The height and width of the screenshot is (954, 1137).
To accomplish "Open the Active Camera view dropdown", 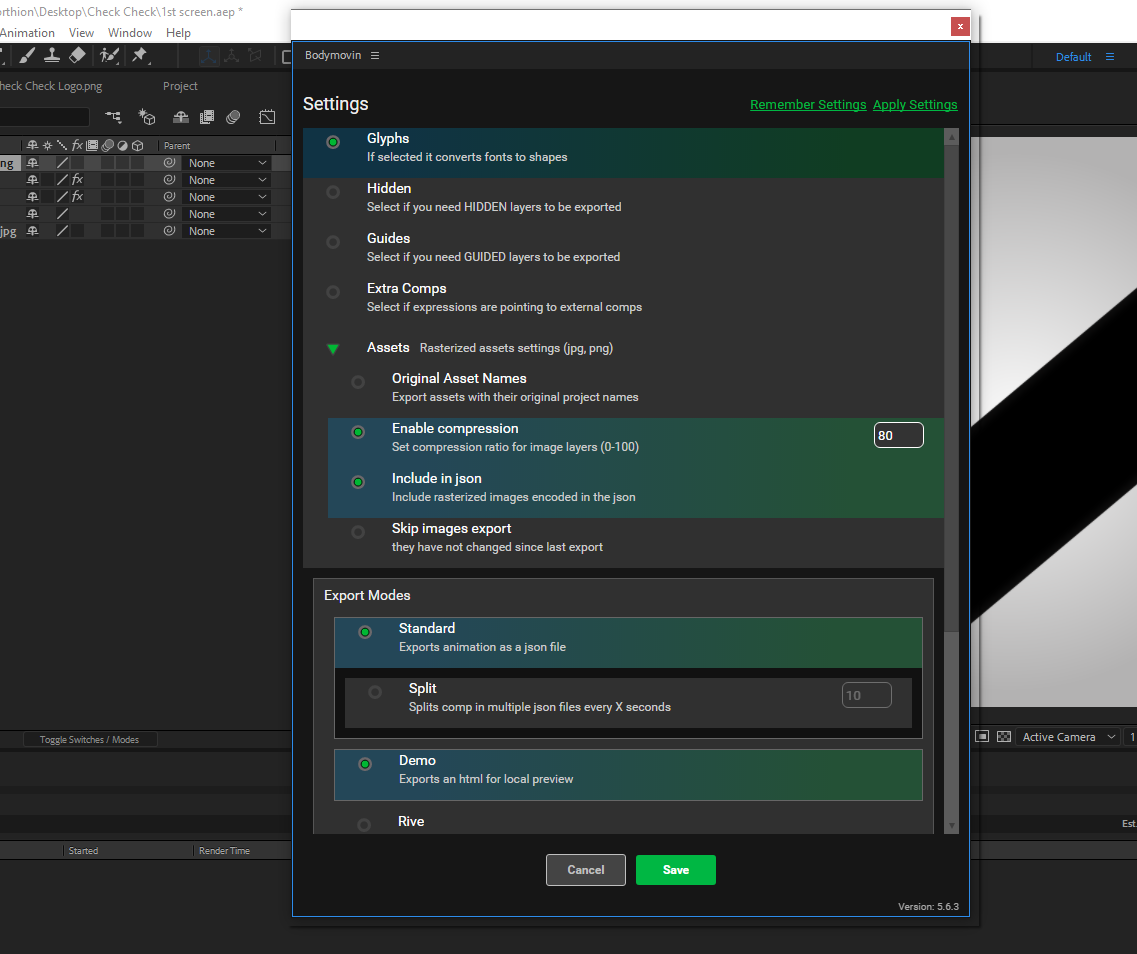I will click(1068, 737).
